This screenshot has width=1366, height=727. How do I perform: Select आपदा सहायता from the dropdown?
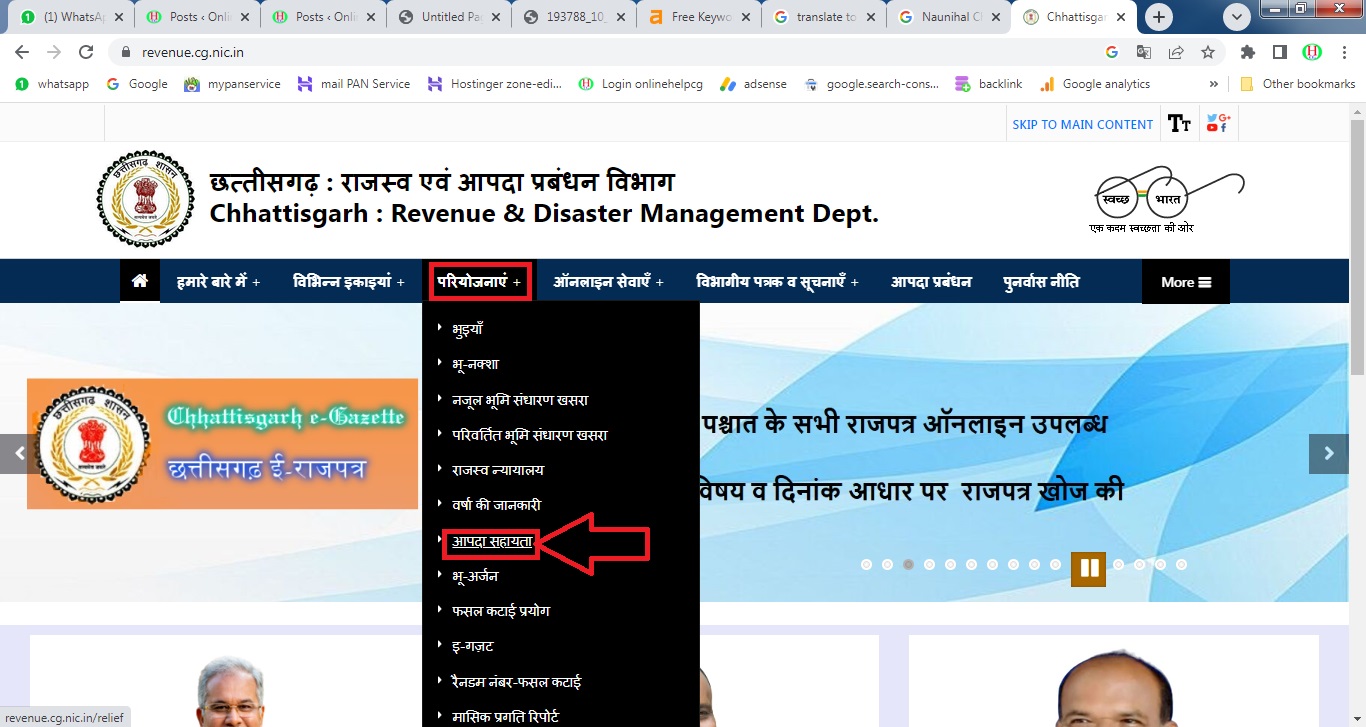pyautogui.click(x=492, y=541)
